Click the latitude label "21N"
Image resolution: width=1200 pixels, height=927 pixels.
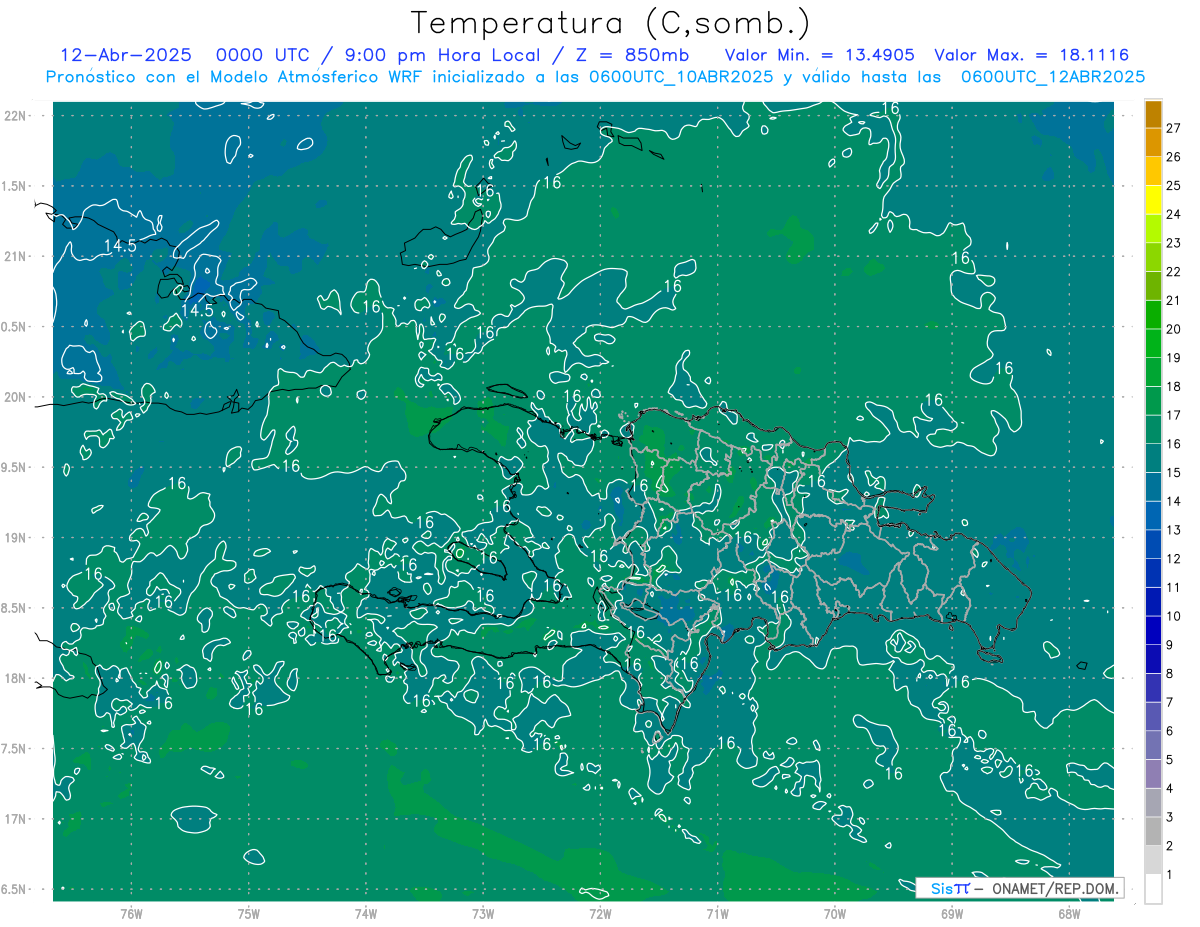14,256
